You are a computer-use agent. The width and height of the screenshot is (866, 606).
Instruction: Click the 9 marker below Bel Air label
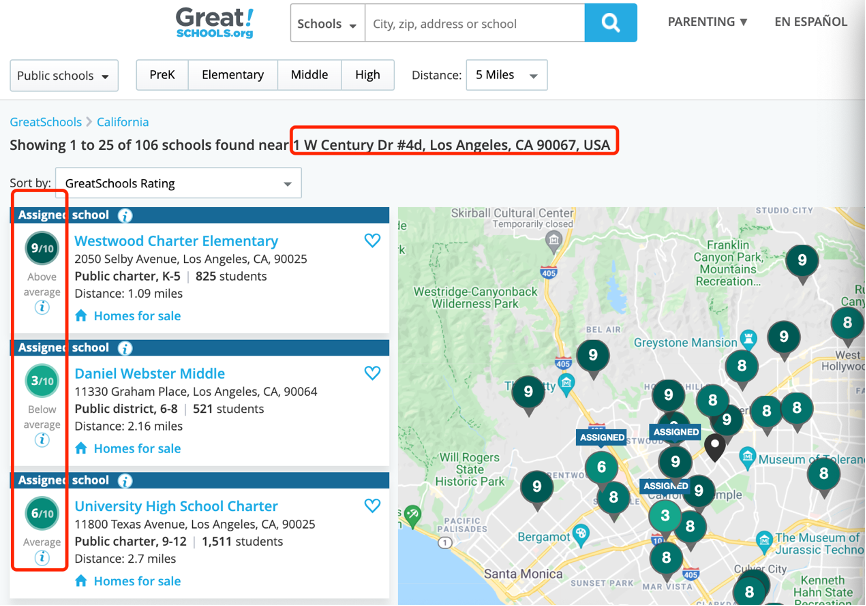[593, 357]
